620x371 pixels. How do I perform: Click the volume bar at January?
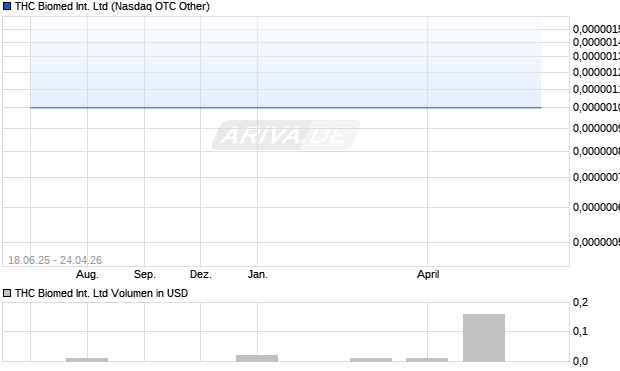pyautogui.click(x=257, y=358)
